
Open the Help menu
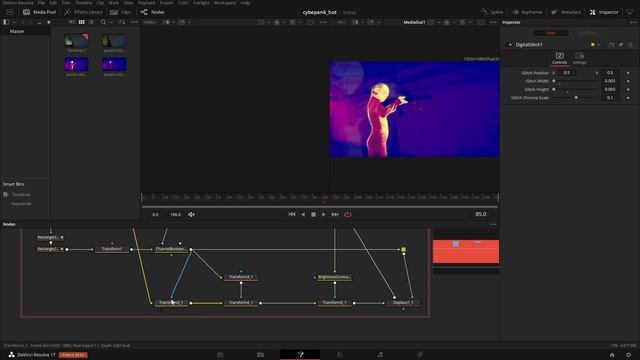[245, 3]
